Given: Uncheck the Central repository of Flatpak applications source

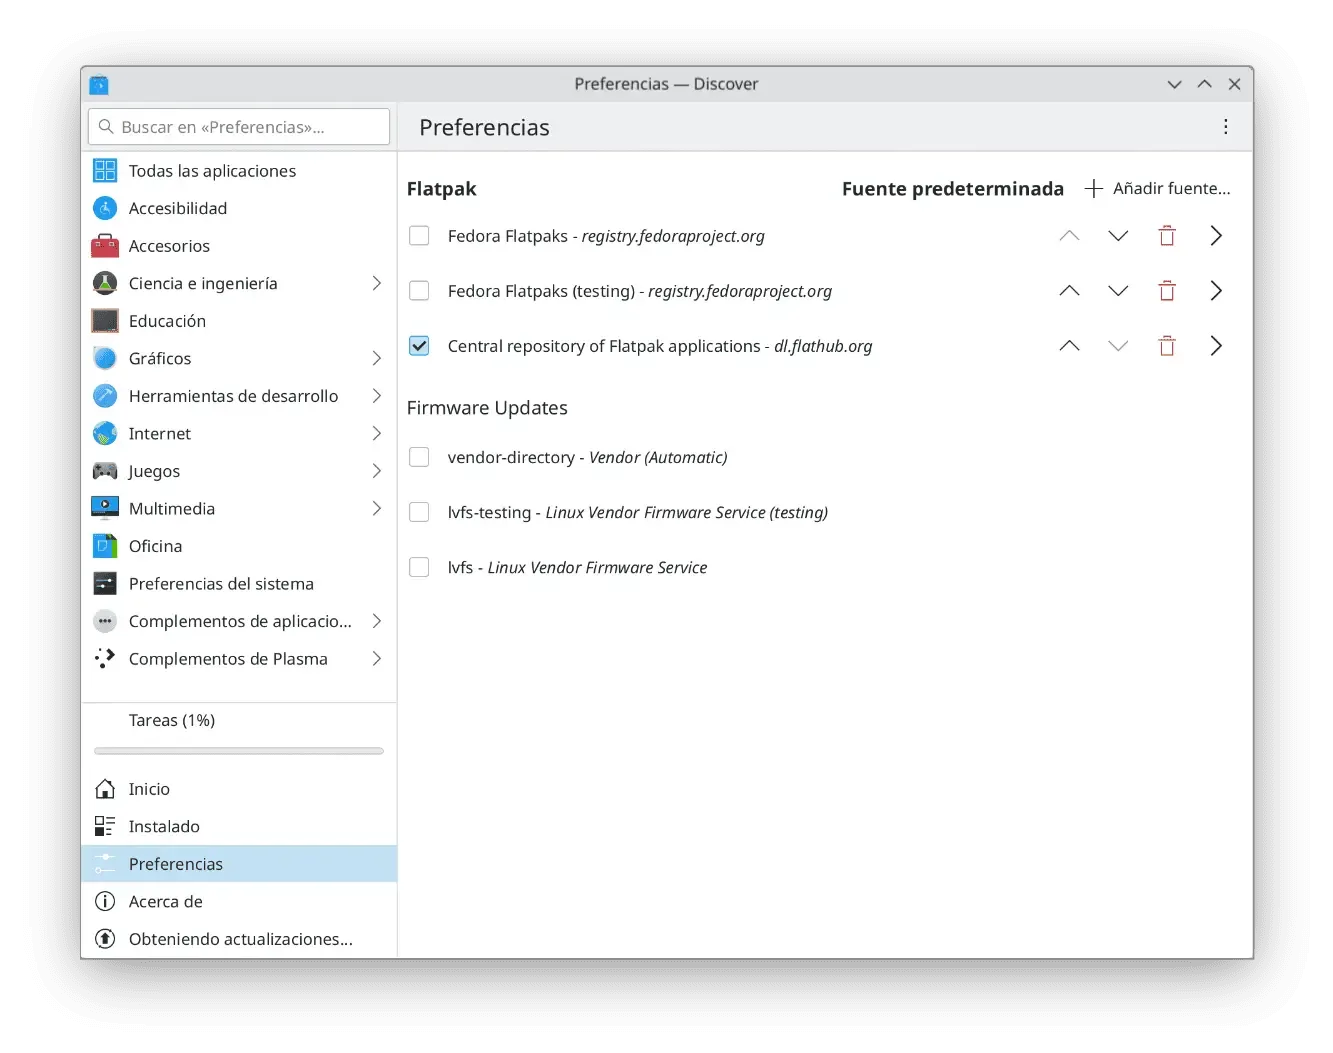Looking at the screenshot, I should click(x=419, y=346).
